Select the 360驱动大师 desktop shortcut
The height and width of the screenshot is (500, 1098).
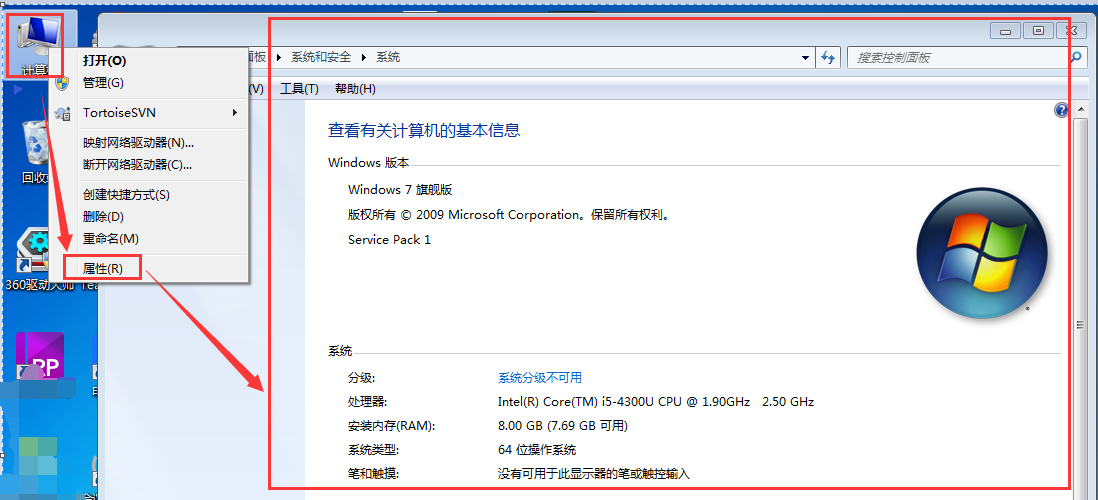[x=36, y=259]
